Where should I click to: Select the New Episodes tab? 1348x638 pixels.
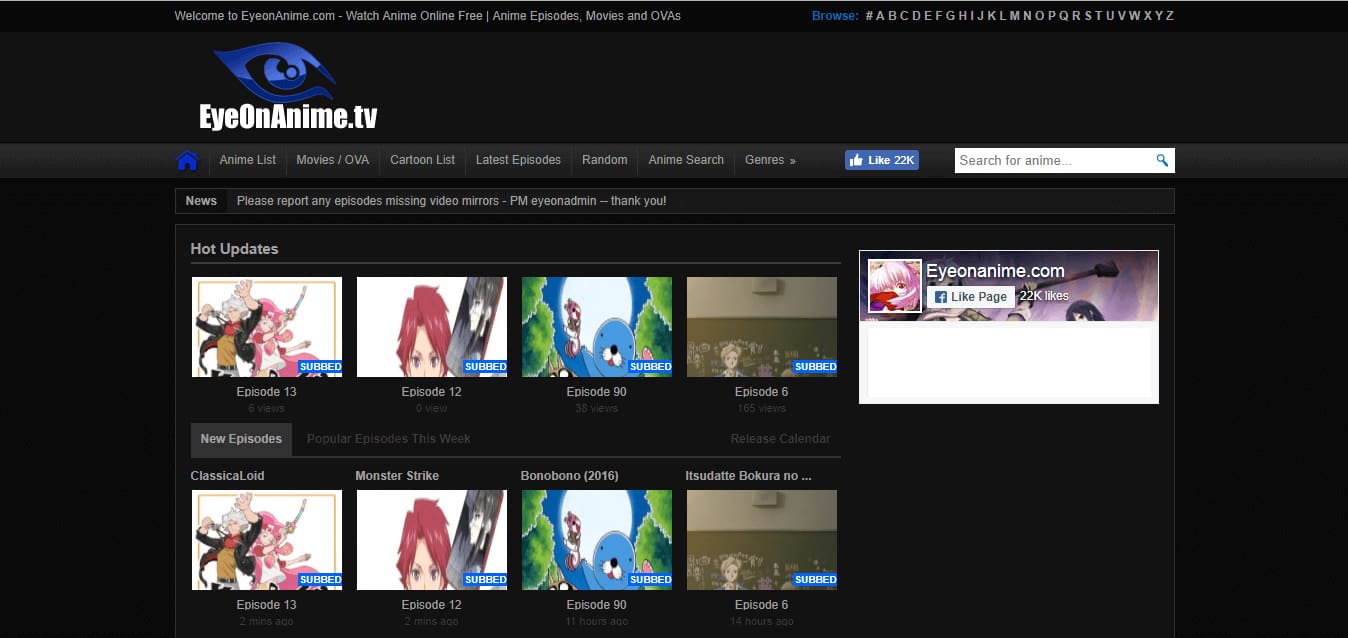[x=241, y=439]
